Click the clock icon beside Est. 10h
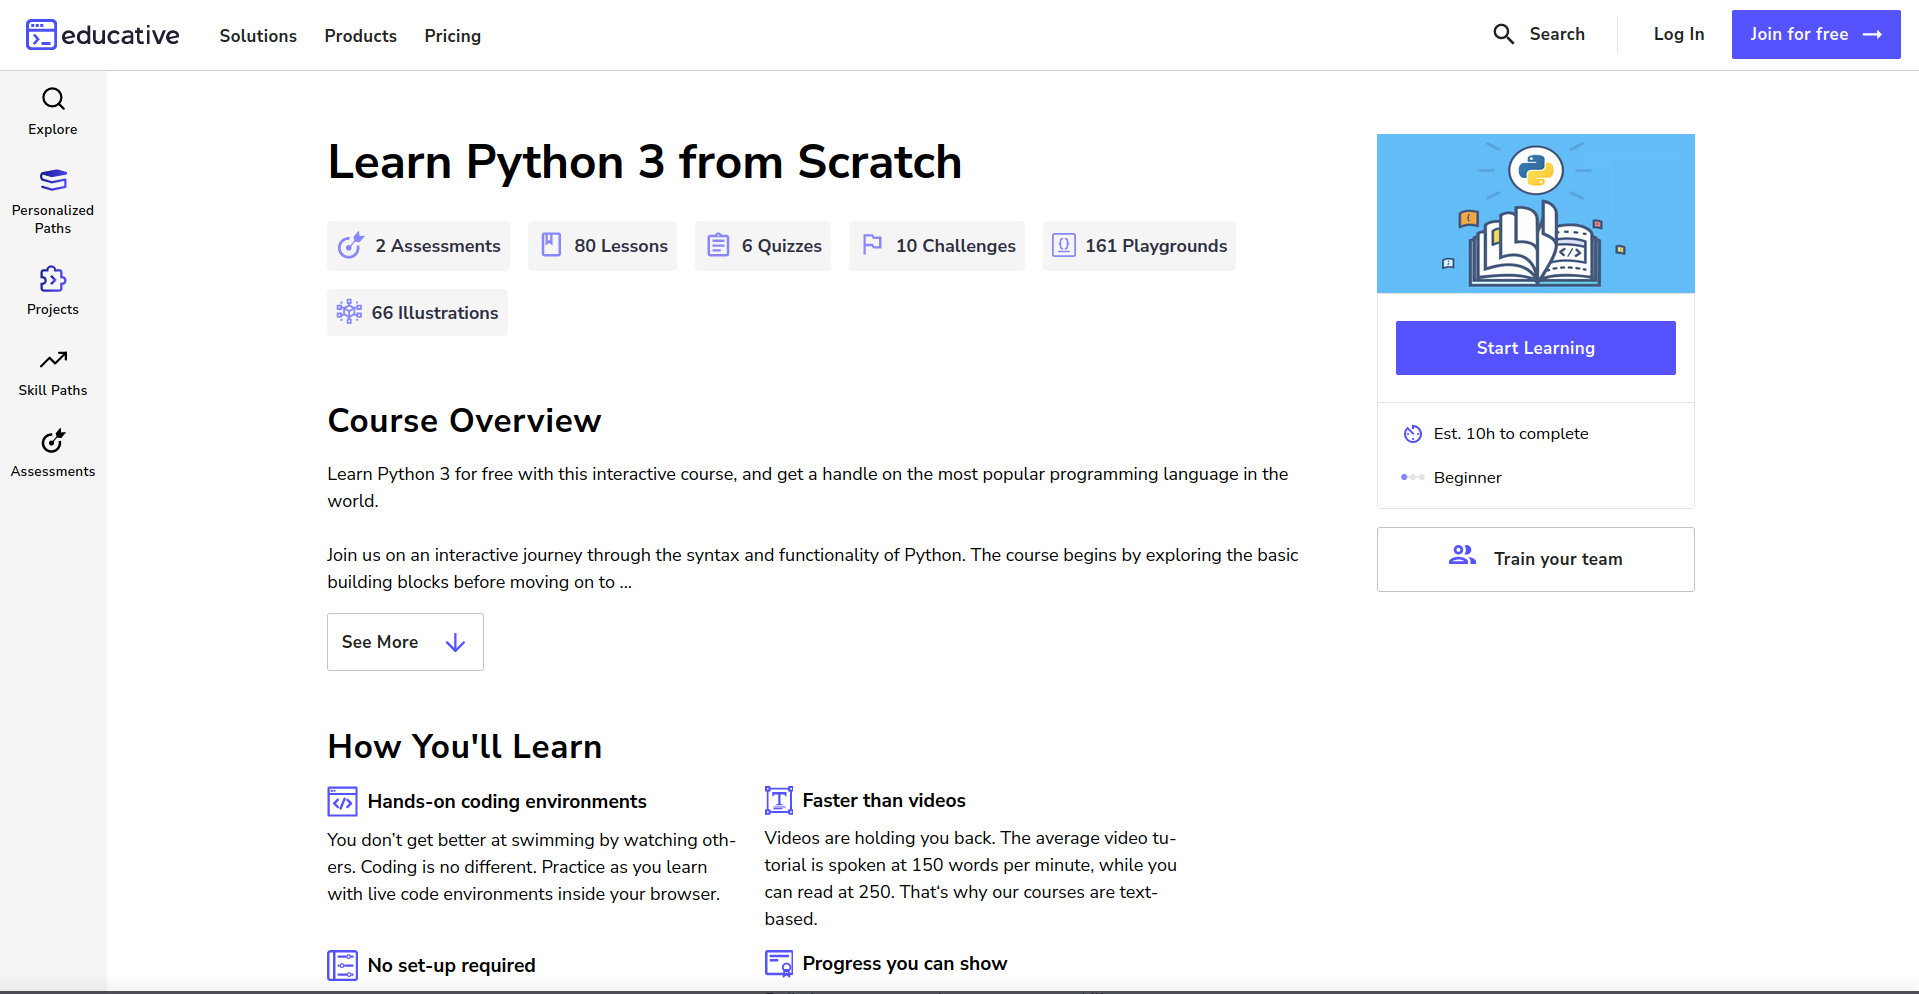1919x994 pixels. [x=1413, y=434]
